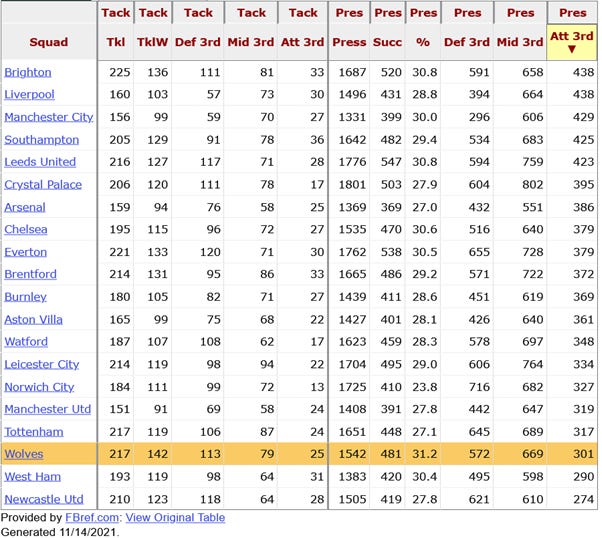Open the Brentford squad link
This screenshot has height=538, width=602.
pyautogui.click(x=30, y=274)
